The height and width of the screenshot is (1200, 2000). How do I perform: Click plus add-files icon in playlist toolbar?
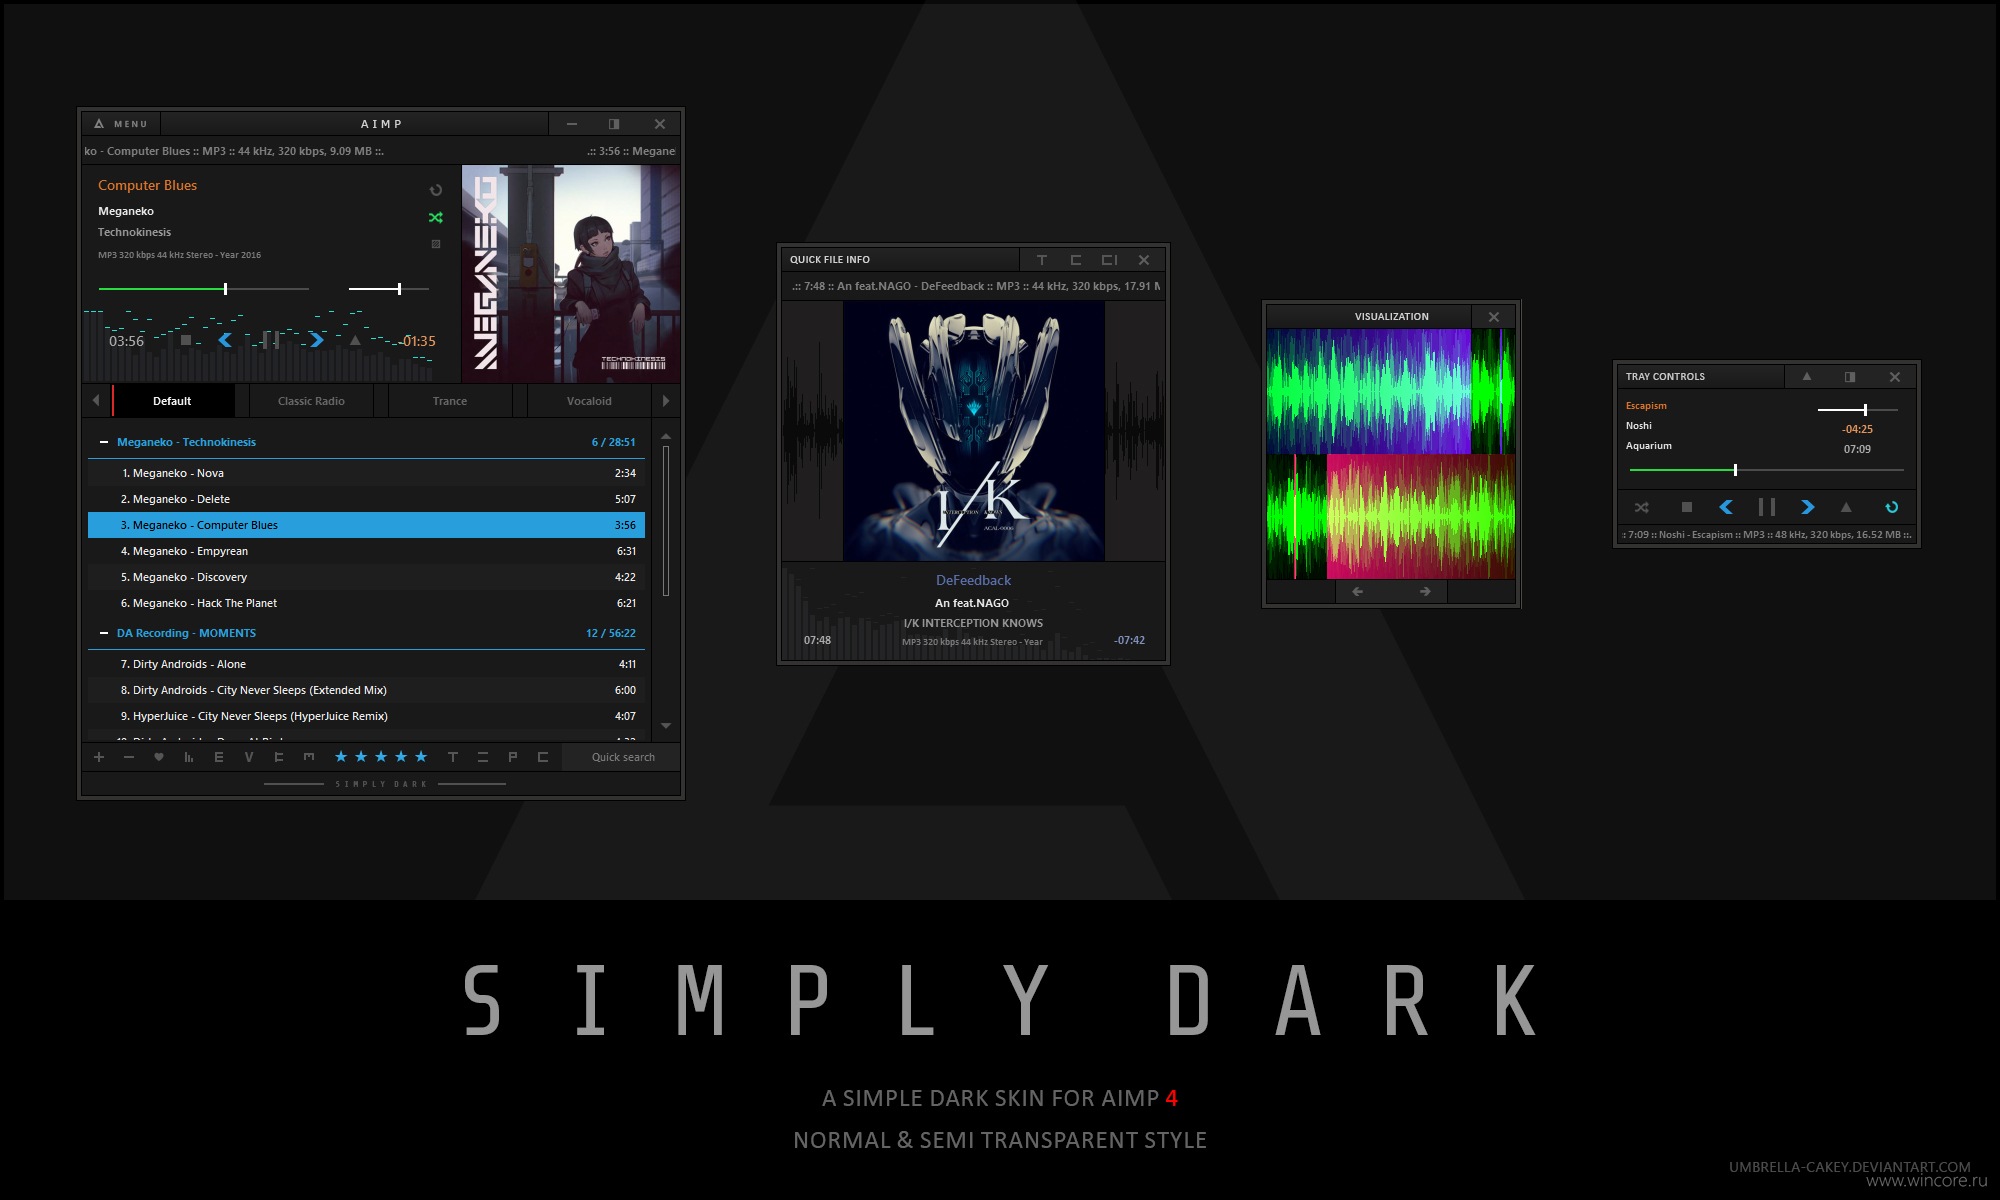pyautogui.click(x=99, y=757)
